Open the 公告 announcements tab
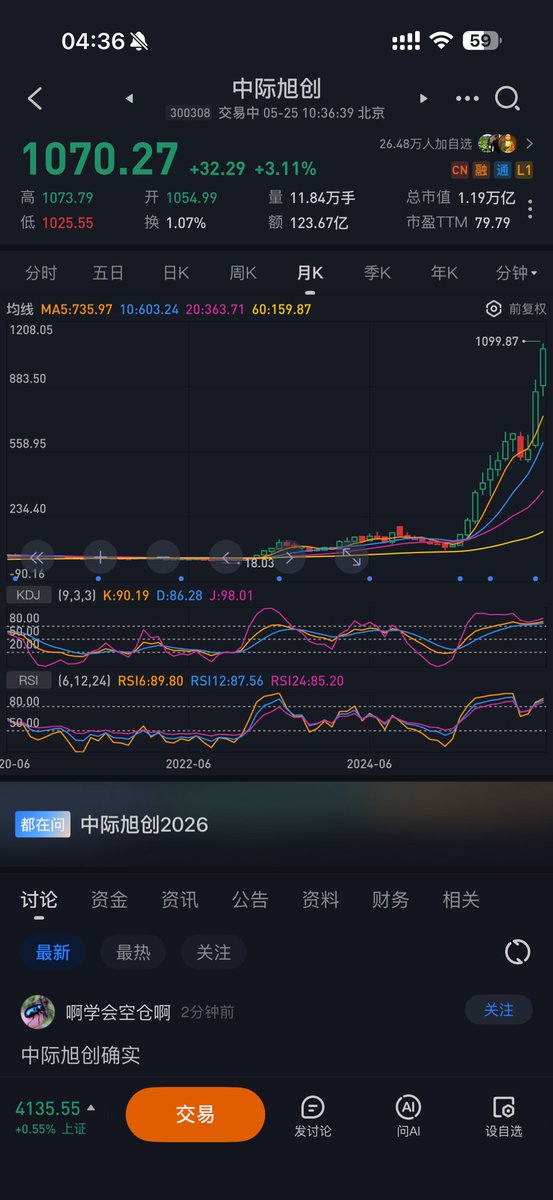The image size is (553, 1200). (250, 900)
